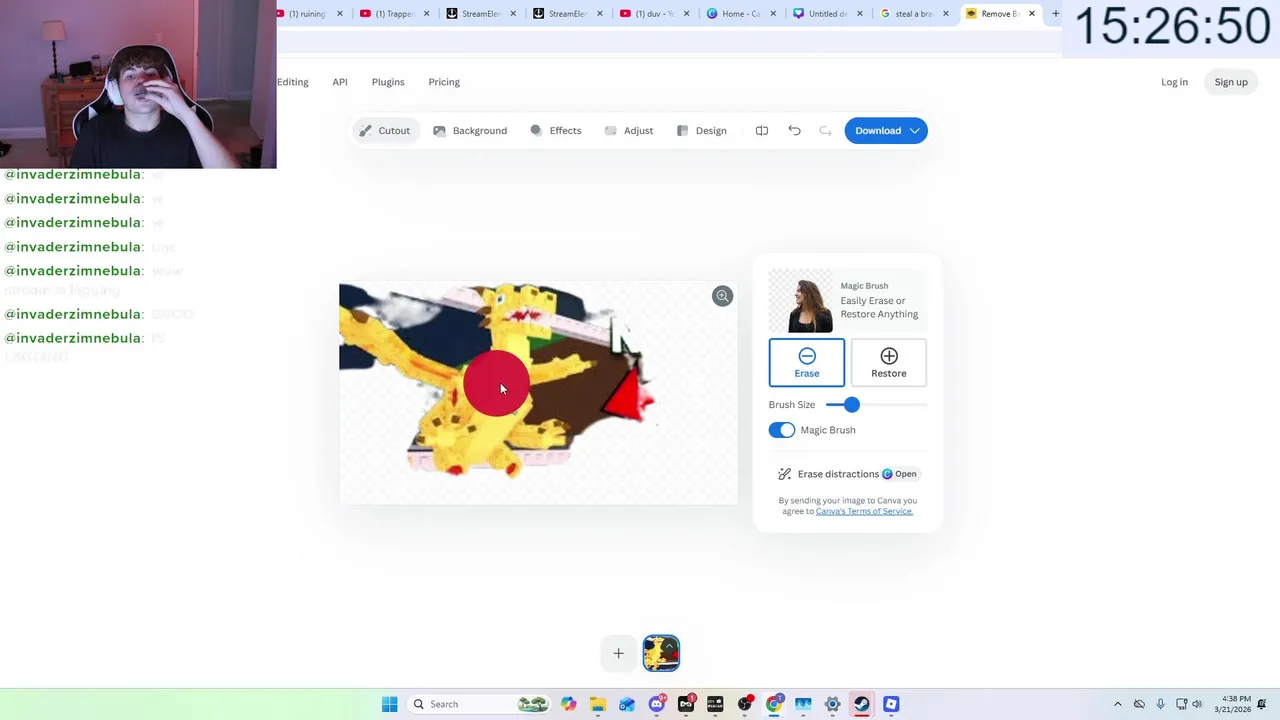Click the Cutout brush icon
The width and height of the screenshot is (1280, 720).
point(365,131)
